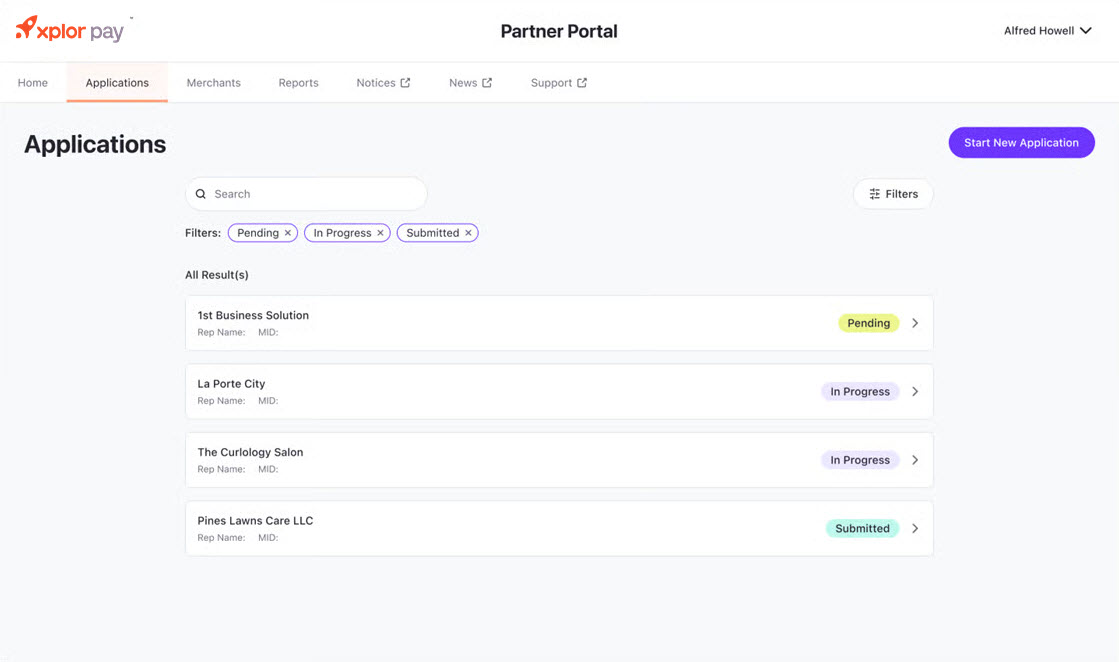Open the Alfred Howell user menu

click(1046, 31)
